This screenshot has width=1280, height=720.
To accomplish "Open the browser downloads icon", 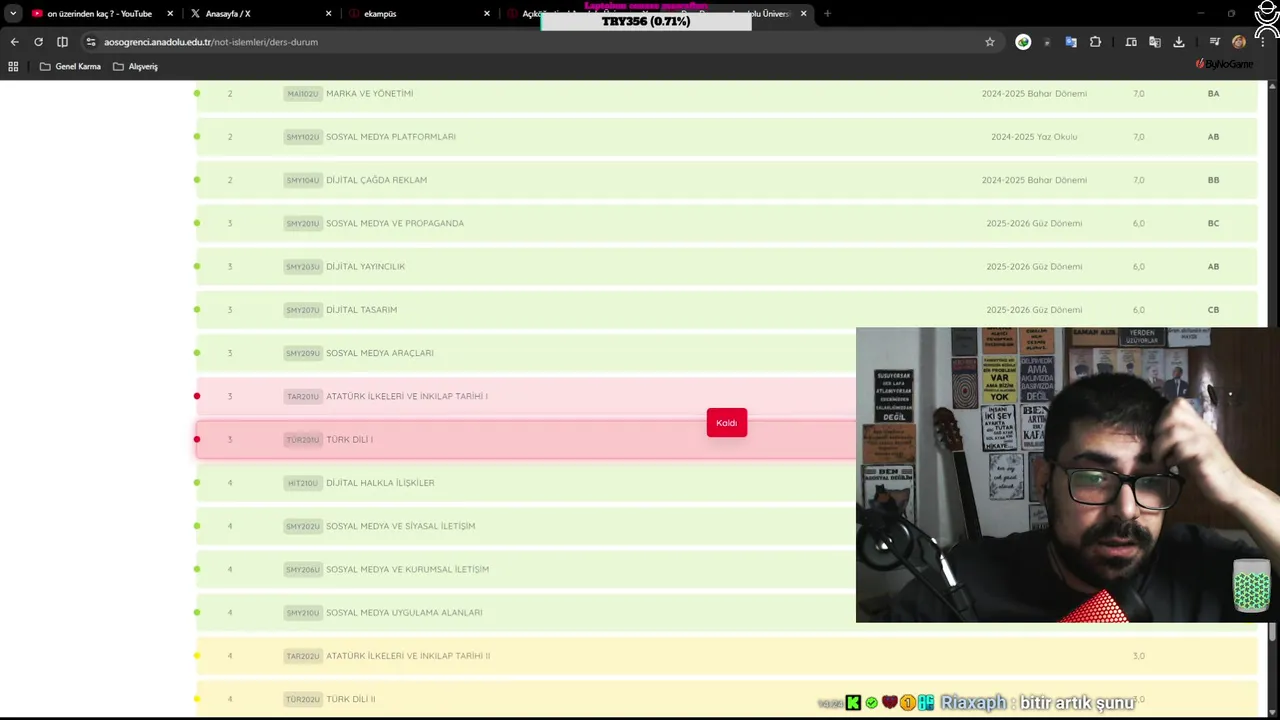I will 1179,42.
